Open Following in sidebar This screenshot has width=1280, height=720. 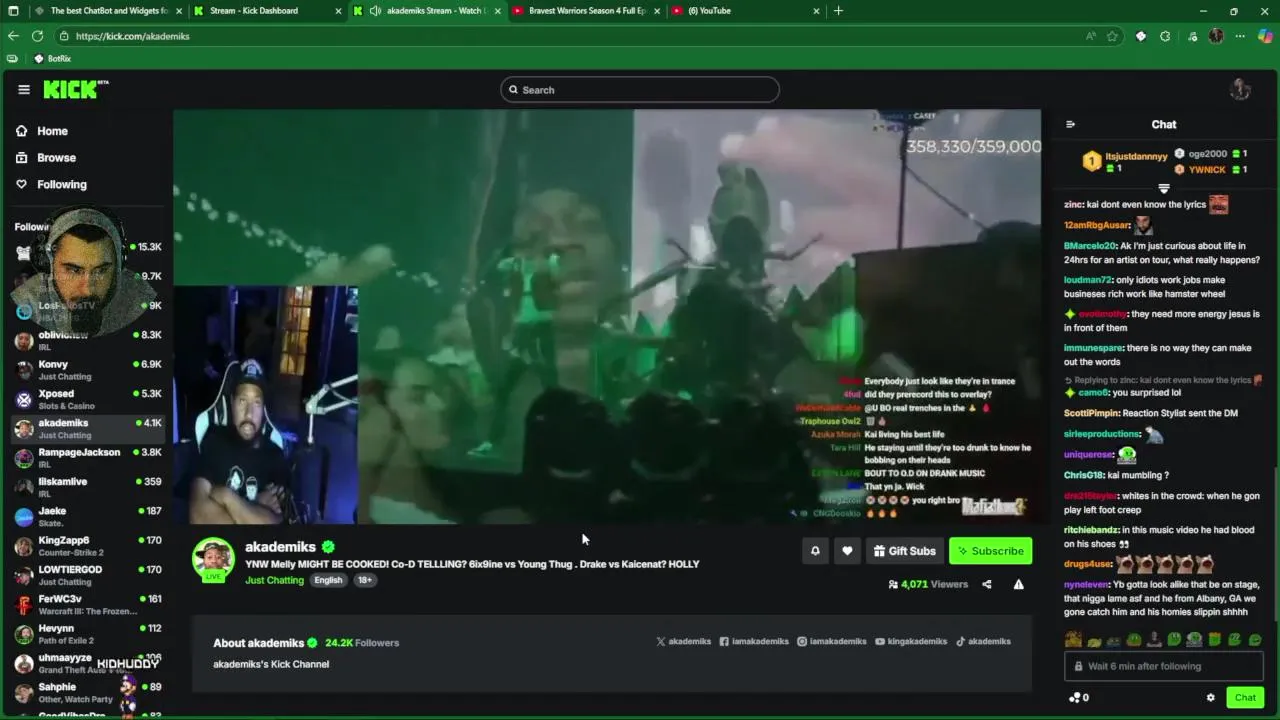(51, 184)
